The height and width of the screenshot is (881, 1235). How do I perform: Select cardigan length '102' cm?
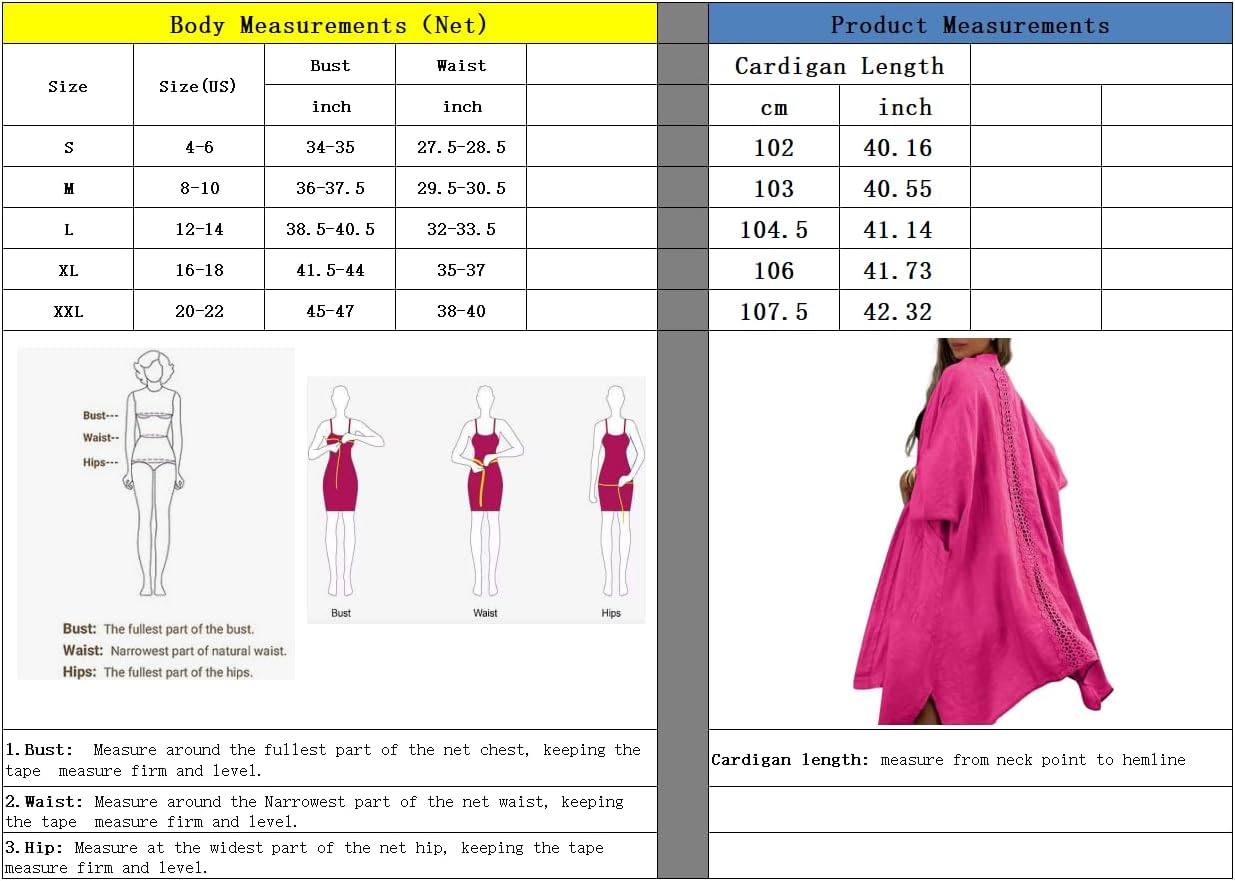click(x=774, y=147)
